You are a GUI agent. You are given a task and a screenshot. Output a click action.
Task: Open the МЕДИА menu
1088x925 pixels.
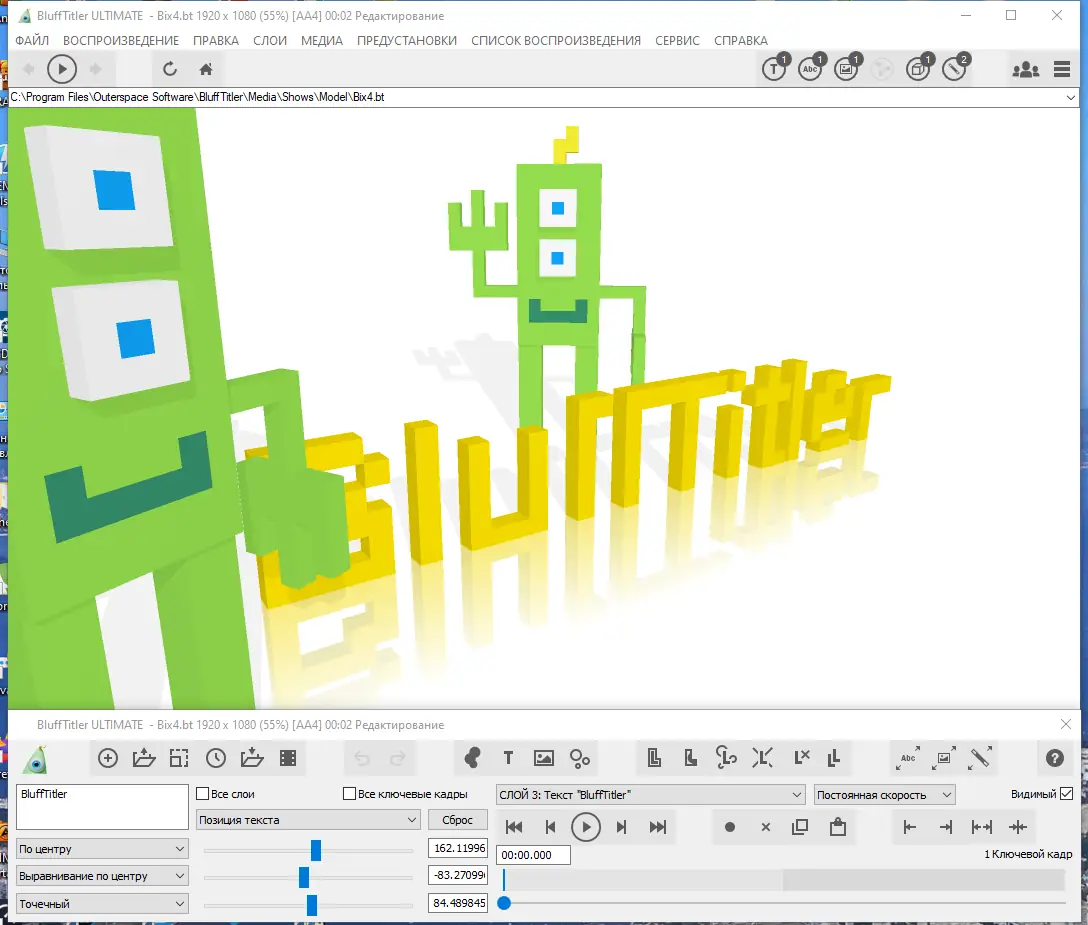coord(322,41)
